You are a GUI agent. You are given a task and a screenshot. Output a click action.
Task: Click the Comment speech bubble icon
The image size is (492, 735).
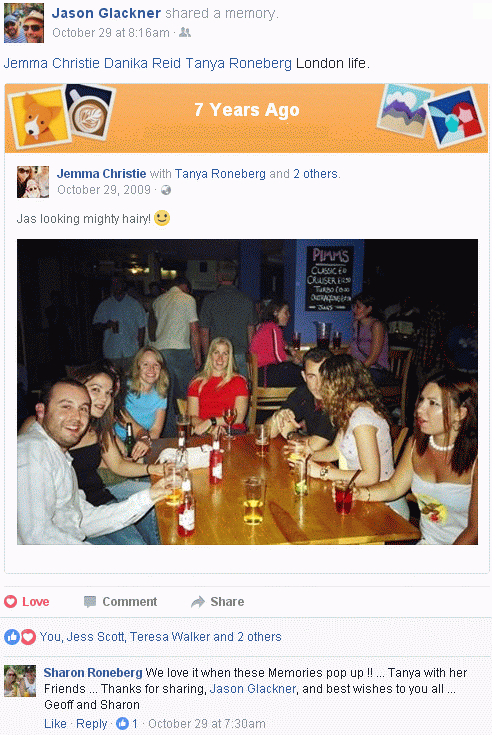pyautogui.click(x=89, y=601)
